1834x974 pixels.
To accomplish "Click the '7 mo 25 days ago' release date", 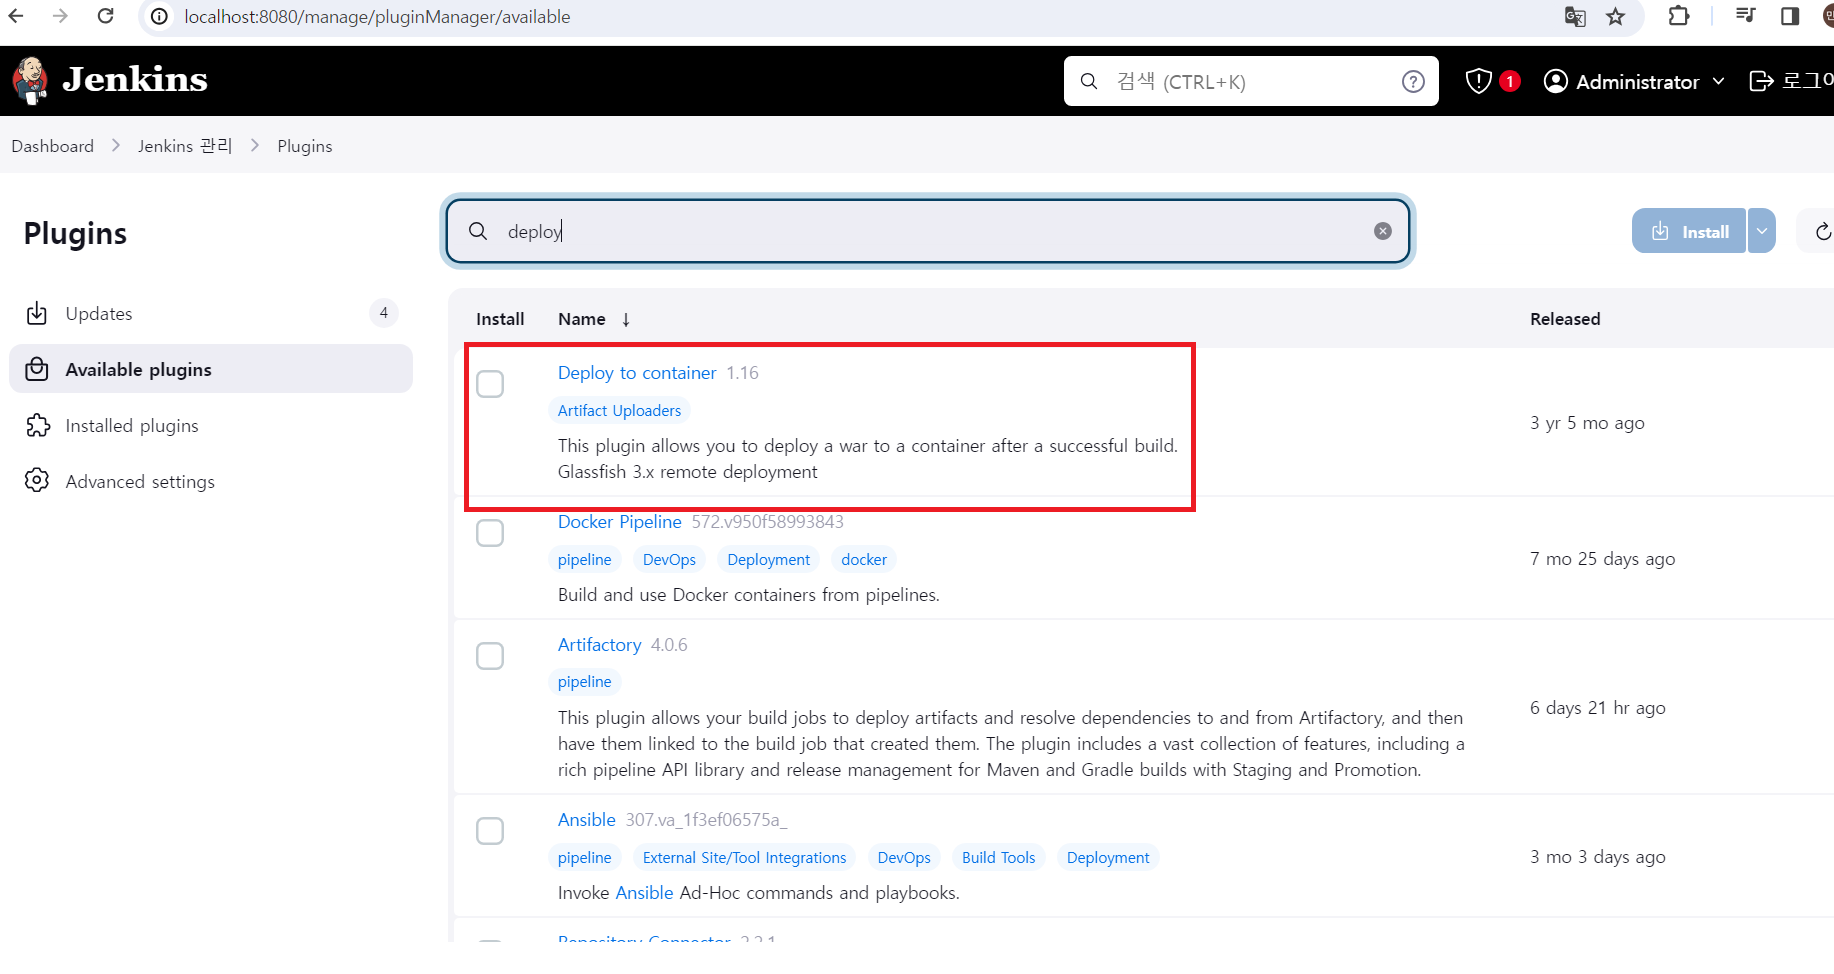I will tap(1602, 559).
